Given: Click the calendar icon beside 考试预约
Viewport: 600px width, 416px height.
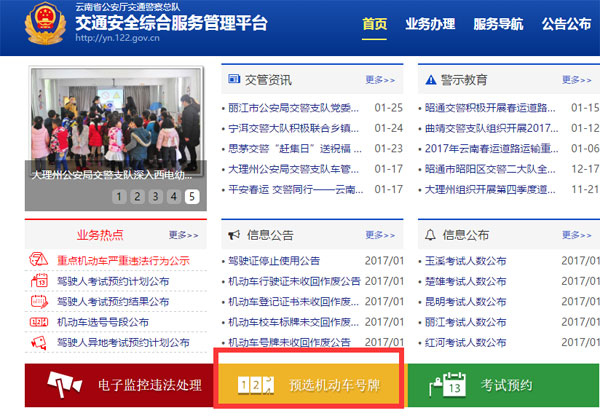Looking at the screenshot, I should coord(455,386).
